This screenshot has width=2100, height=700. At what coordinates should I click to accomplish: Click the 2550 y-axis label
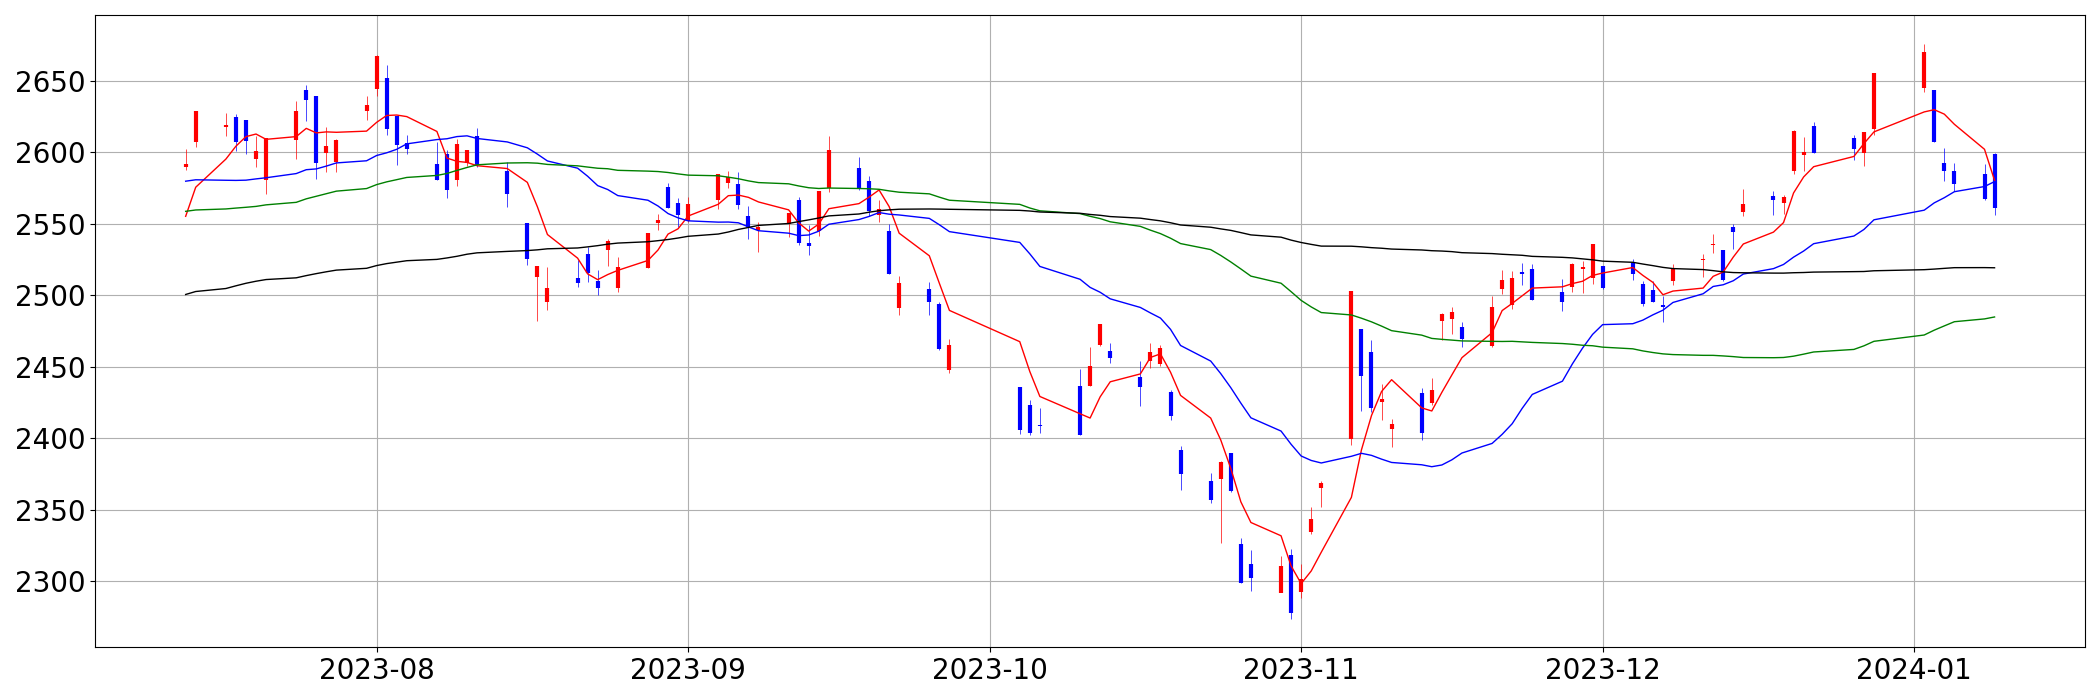click(x=49, y=225)
